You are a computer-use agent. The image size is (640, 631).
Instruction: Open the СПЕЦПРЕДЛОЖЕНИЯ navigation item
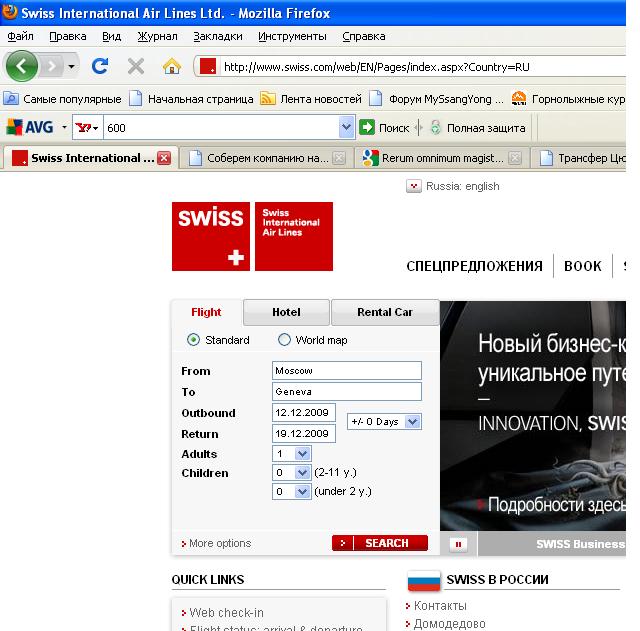tap(474, 266)
